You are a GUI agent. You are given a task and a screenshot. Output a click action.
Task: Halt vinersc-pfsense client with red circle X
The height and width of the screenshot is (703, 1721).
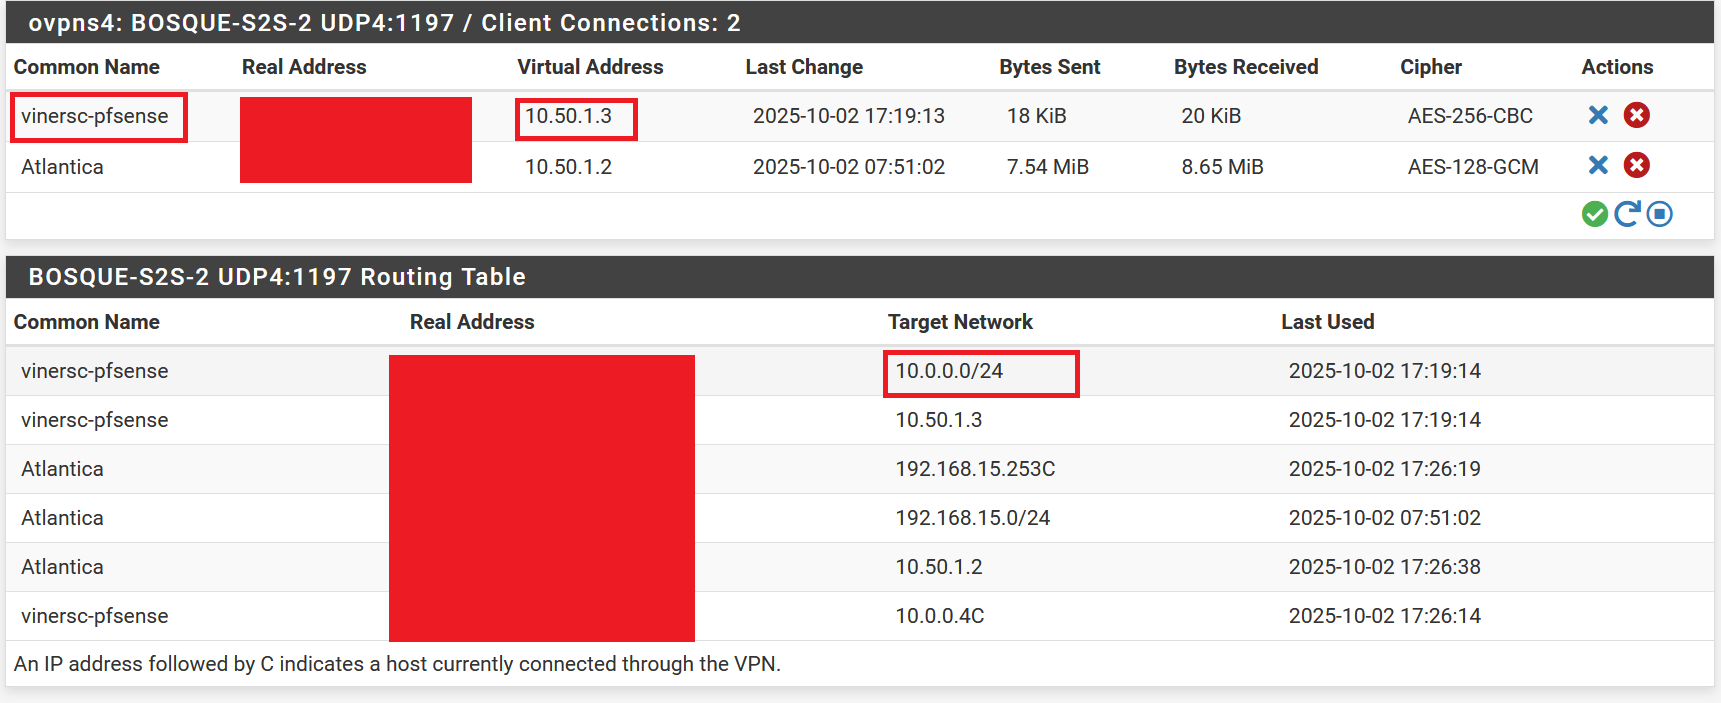(1636, 115)
